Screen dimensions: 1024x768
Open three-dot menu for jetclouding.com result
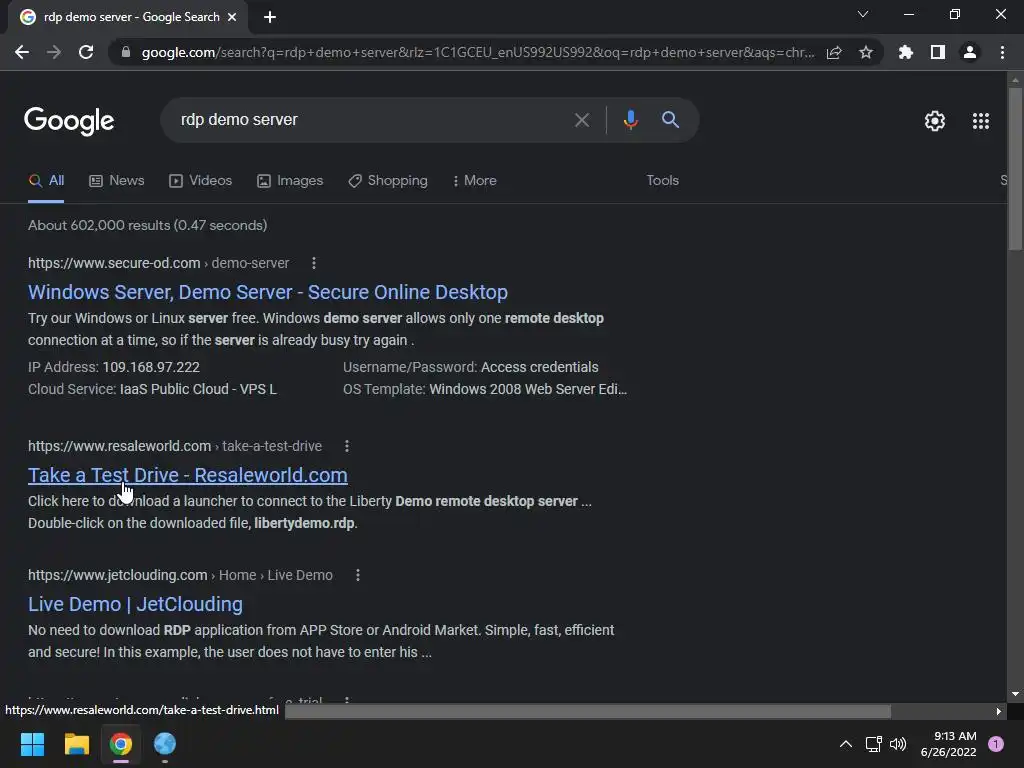coord(358,575)
